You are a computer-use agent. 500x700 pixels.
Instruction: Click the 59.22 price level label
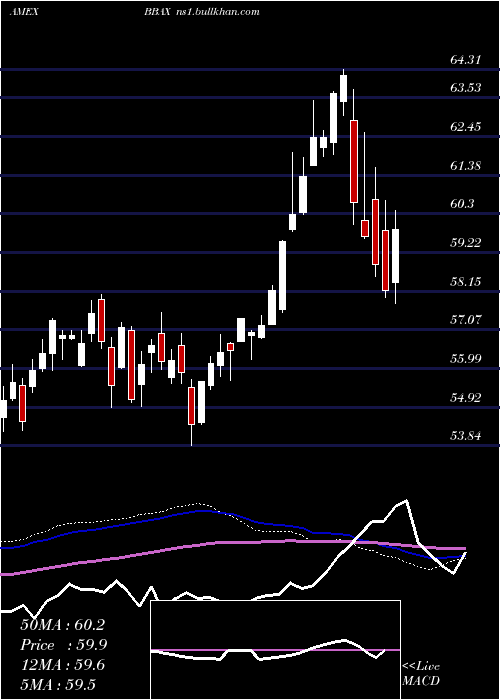tap(466, 243)
